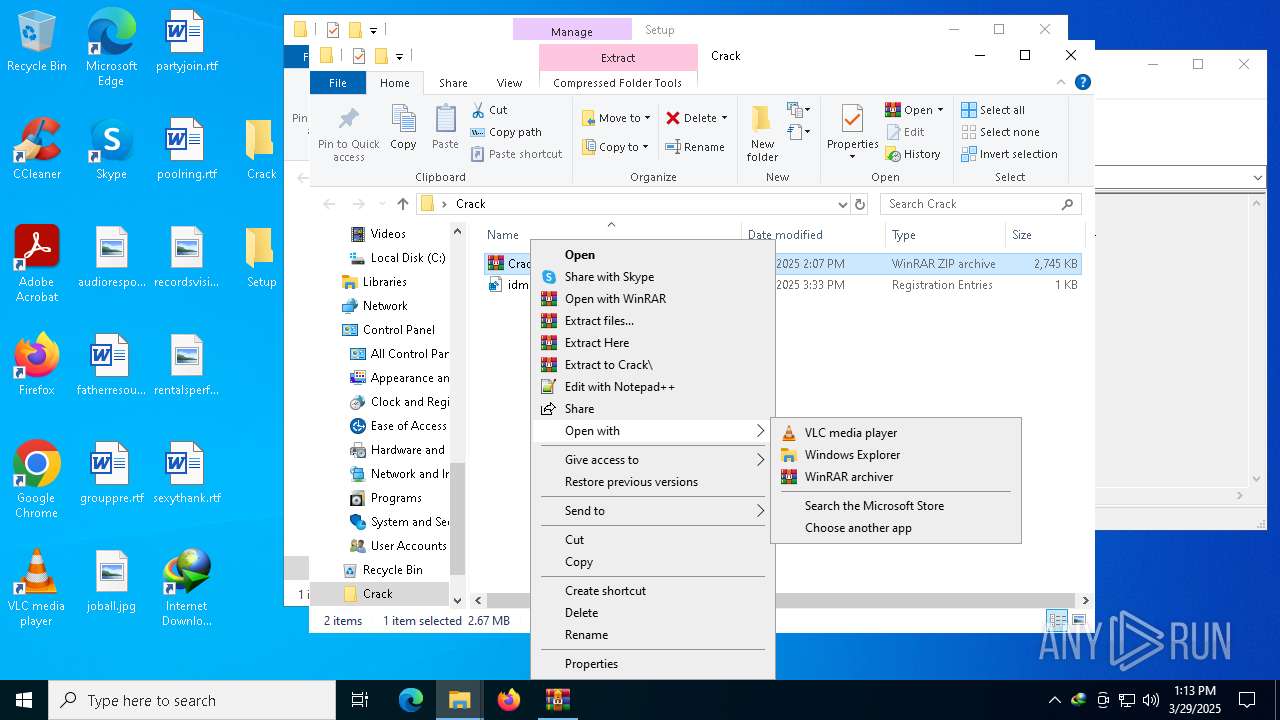This screenshot has width=1280, height=720.
Task: Switch to large icons view button
Action: pyautogui.click(x=1079, y=620)
